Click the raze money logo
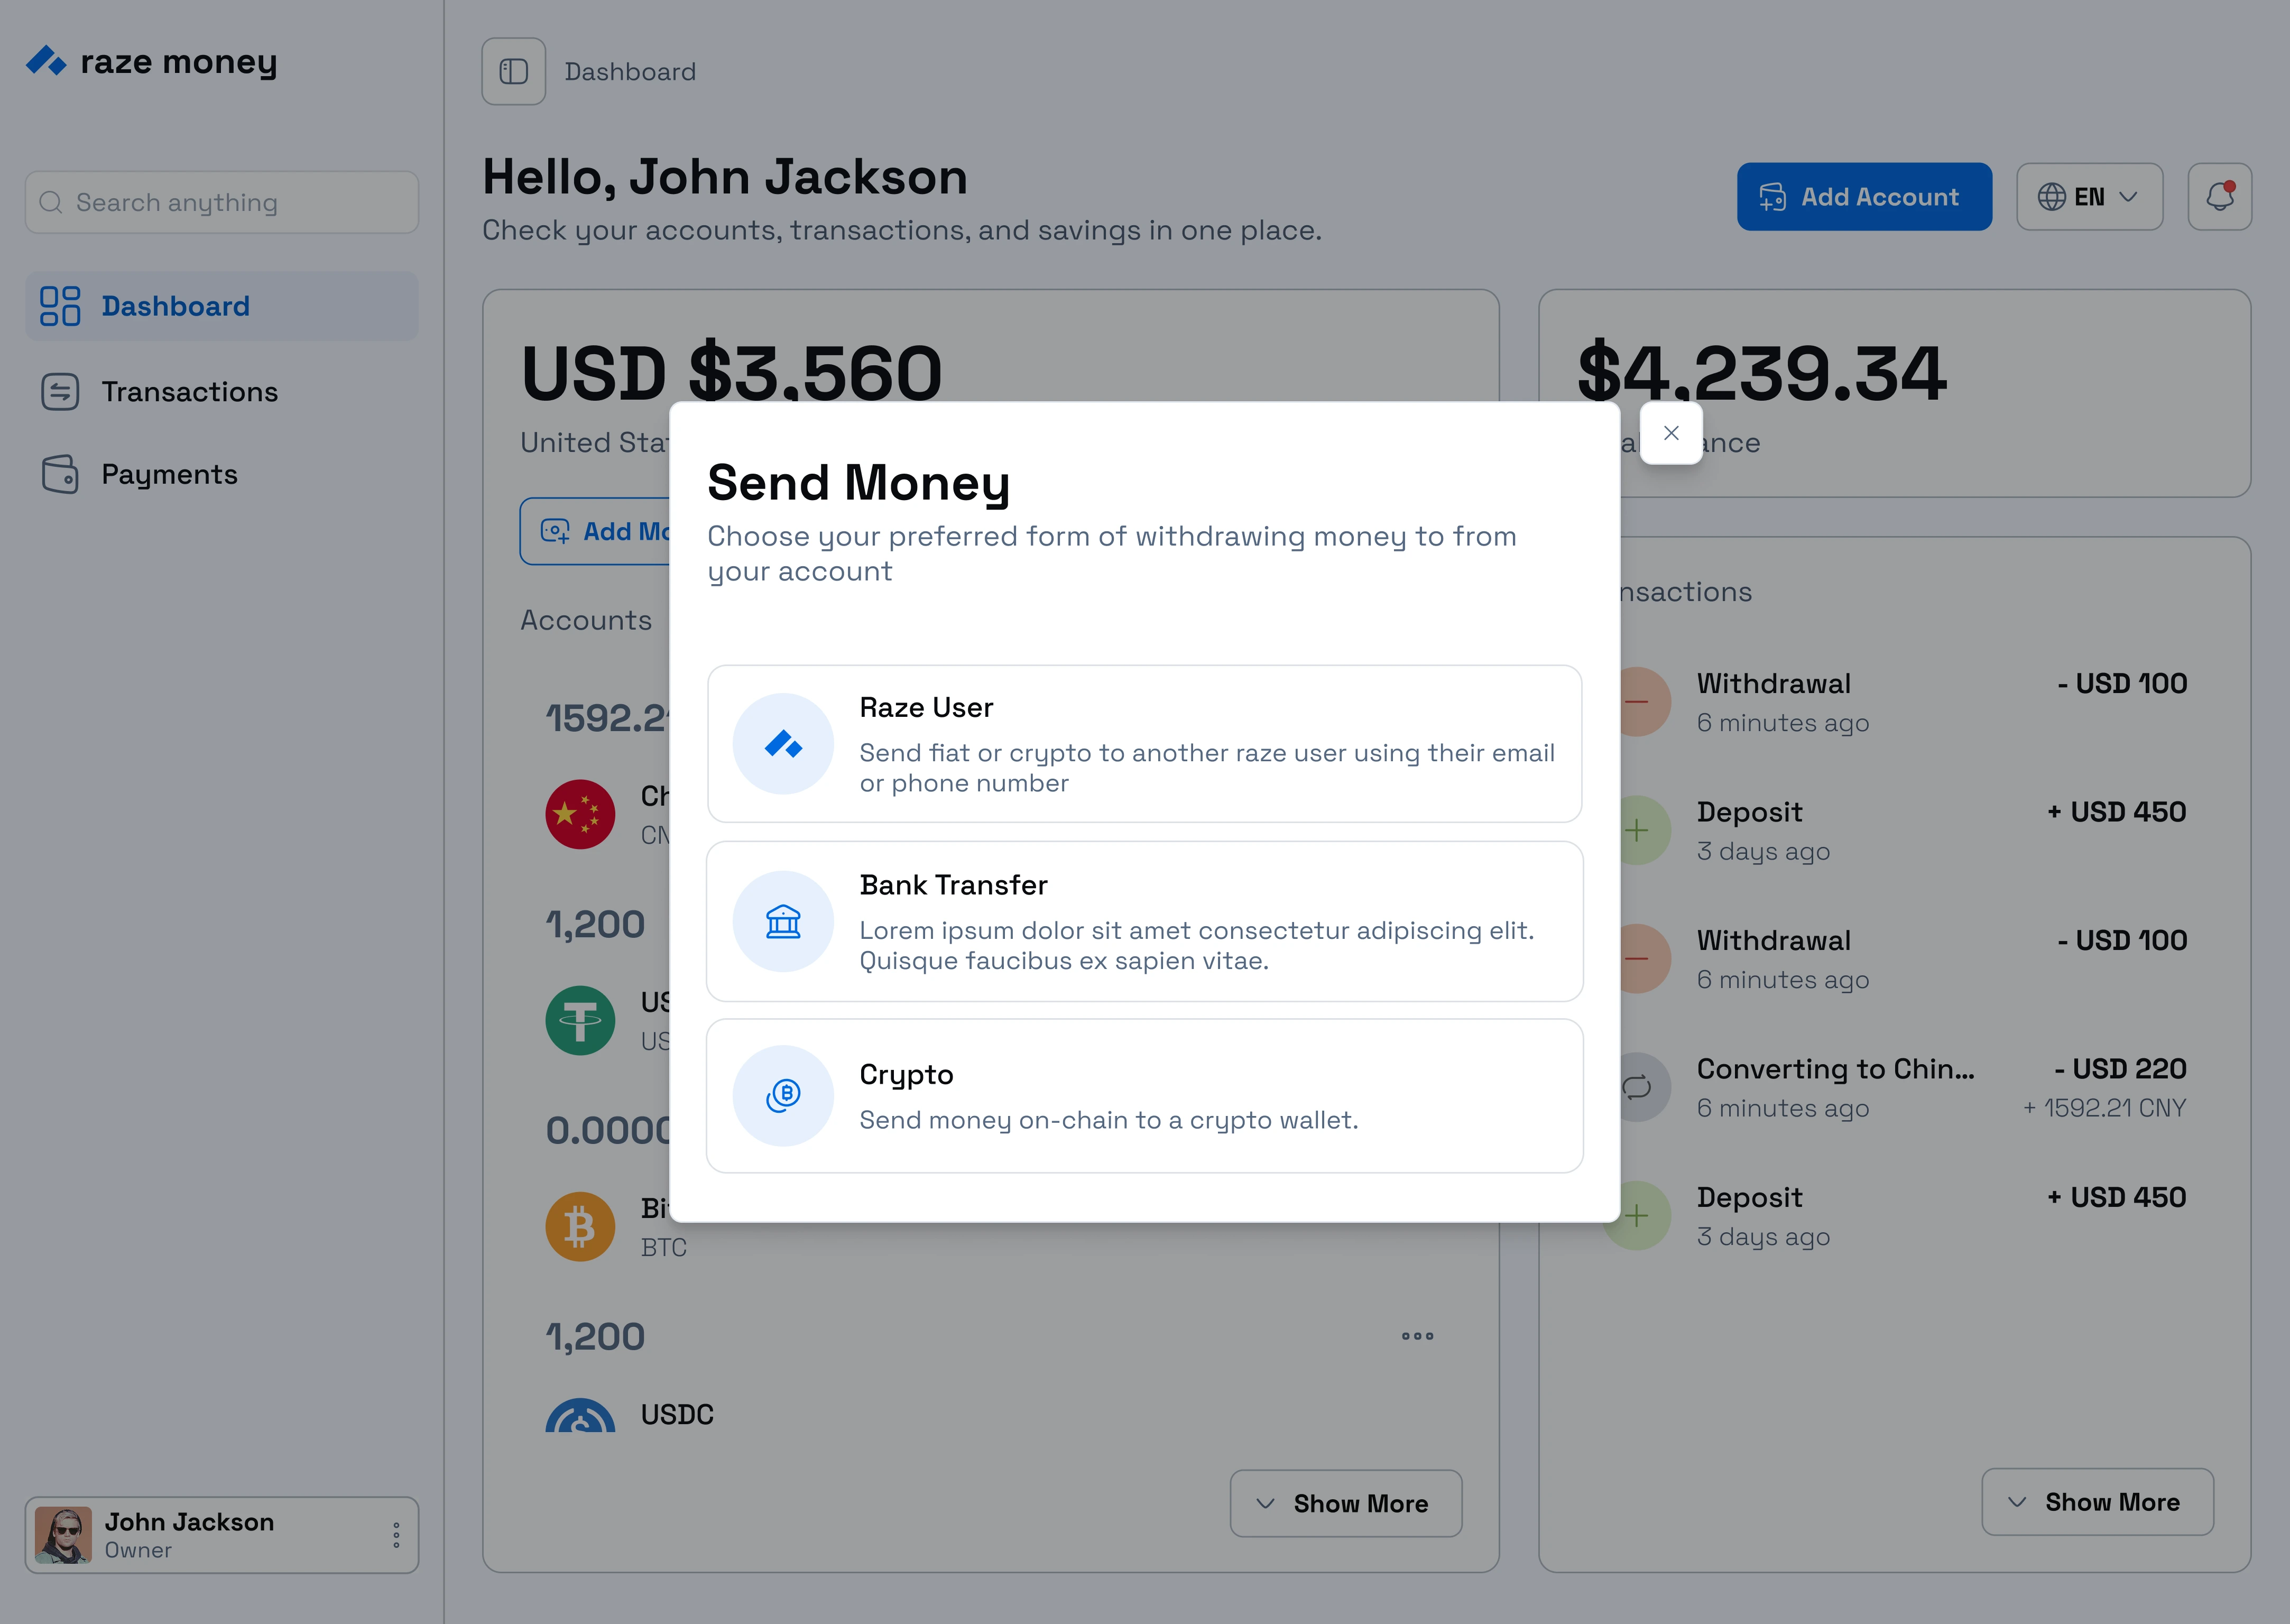The image size is (2290, 1624). (x=152, y=62)
